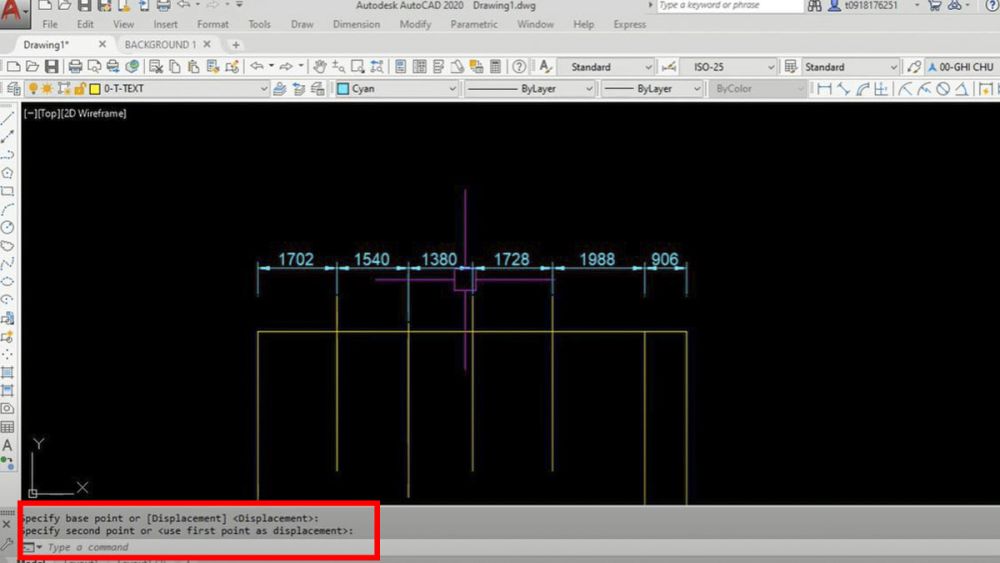Open Layer Properties Manager icon
This screenshot has width=1000, height=563.
(13, 89)
